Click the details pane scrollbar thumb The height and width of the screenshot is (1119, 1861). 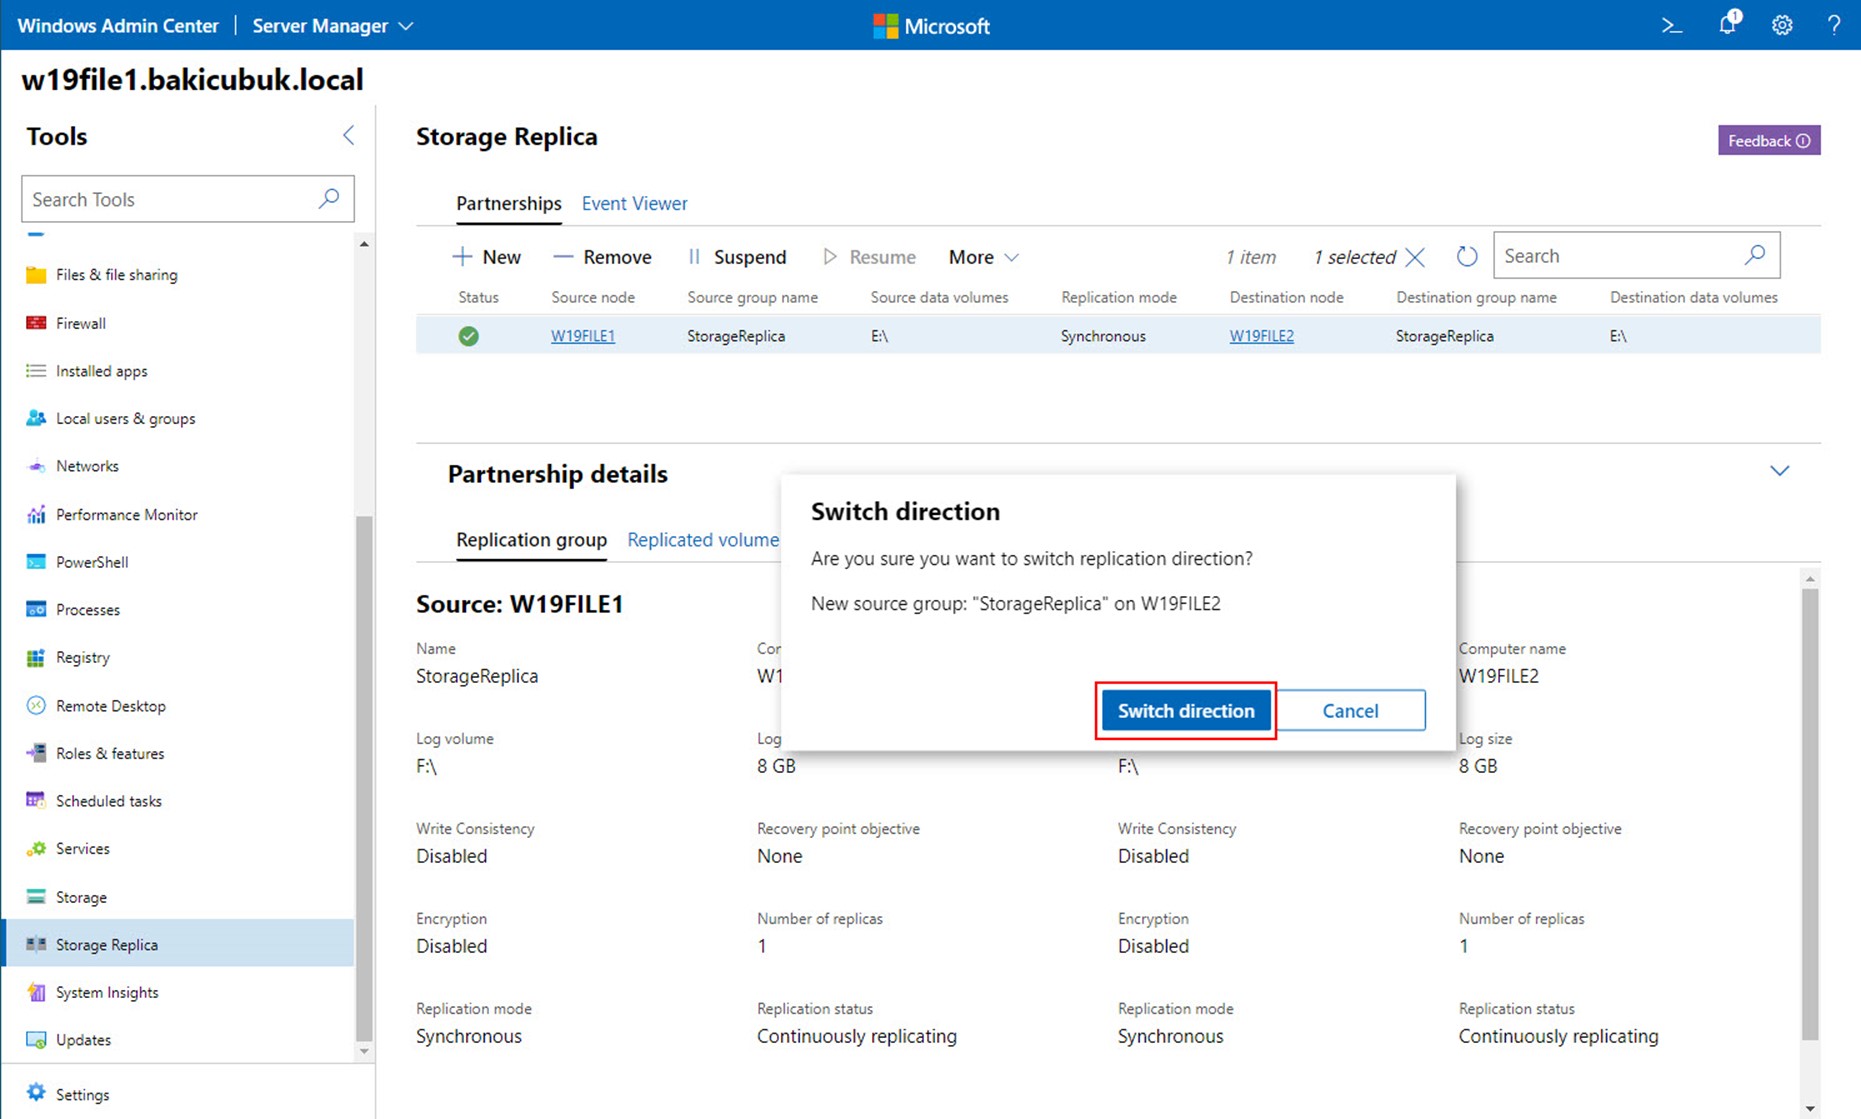click(x=1810, y=814)
